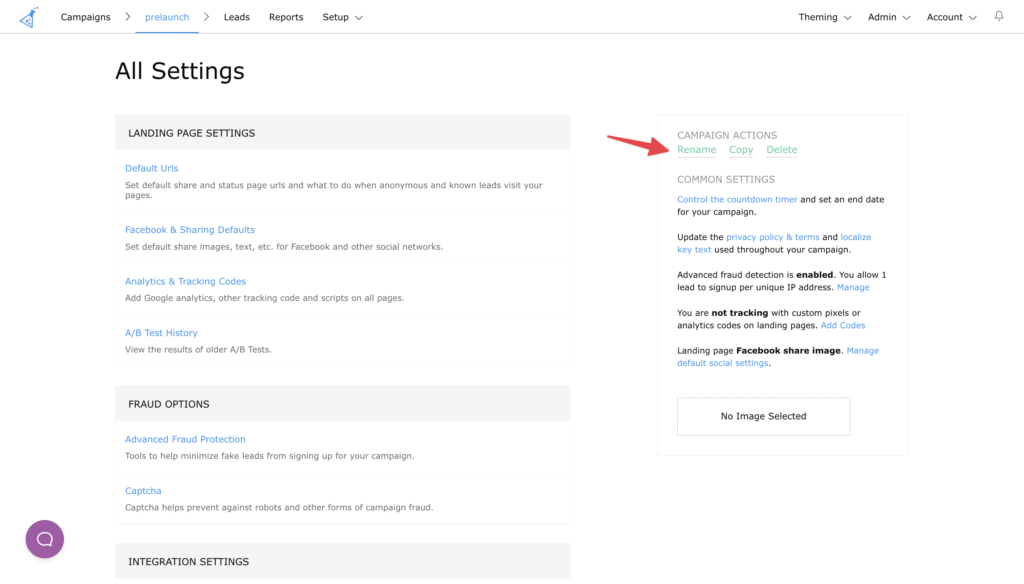Expand the Admin dropdown
Viewport: 1024px width, 584px height.
tap(889, 17)
